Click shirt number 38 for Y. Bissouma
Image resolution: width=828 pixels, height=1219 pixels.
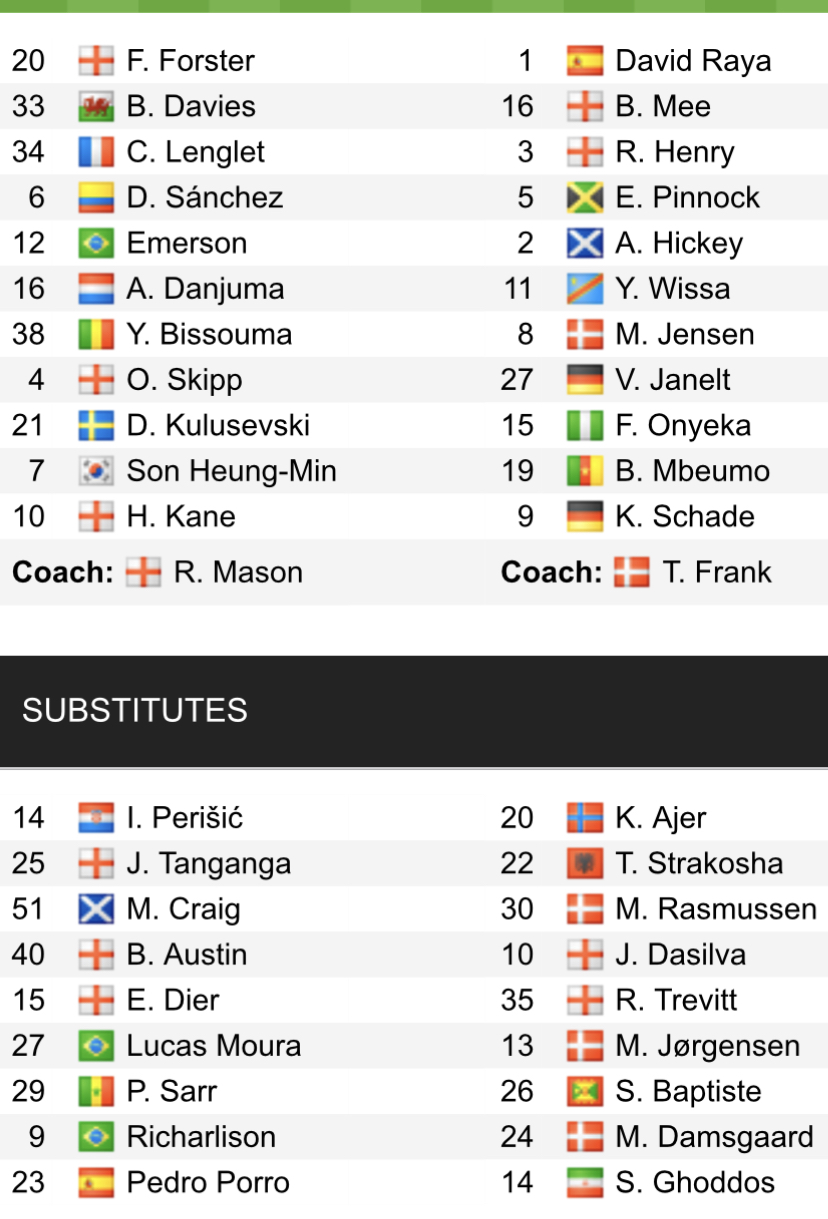[28, 334]
